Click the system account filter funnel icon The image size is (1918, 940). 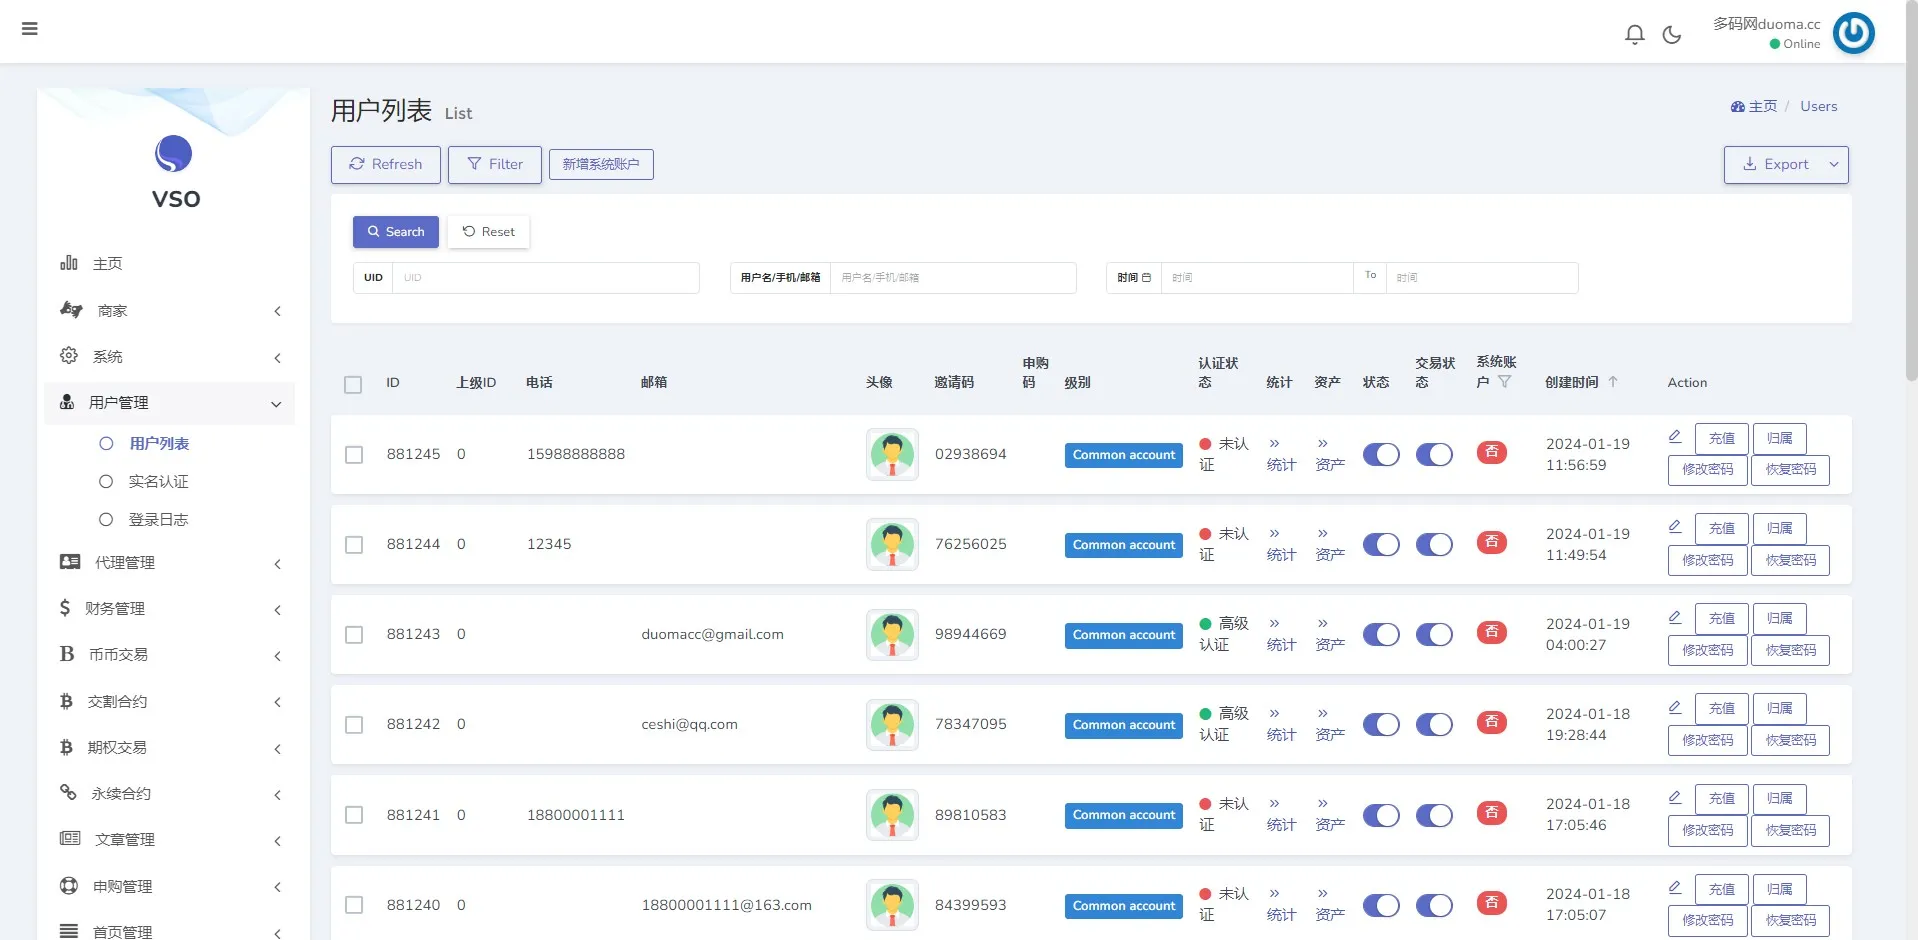tap(1504, 382)
